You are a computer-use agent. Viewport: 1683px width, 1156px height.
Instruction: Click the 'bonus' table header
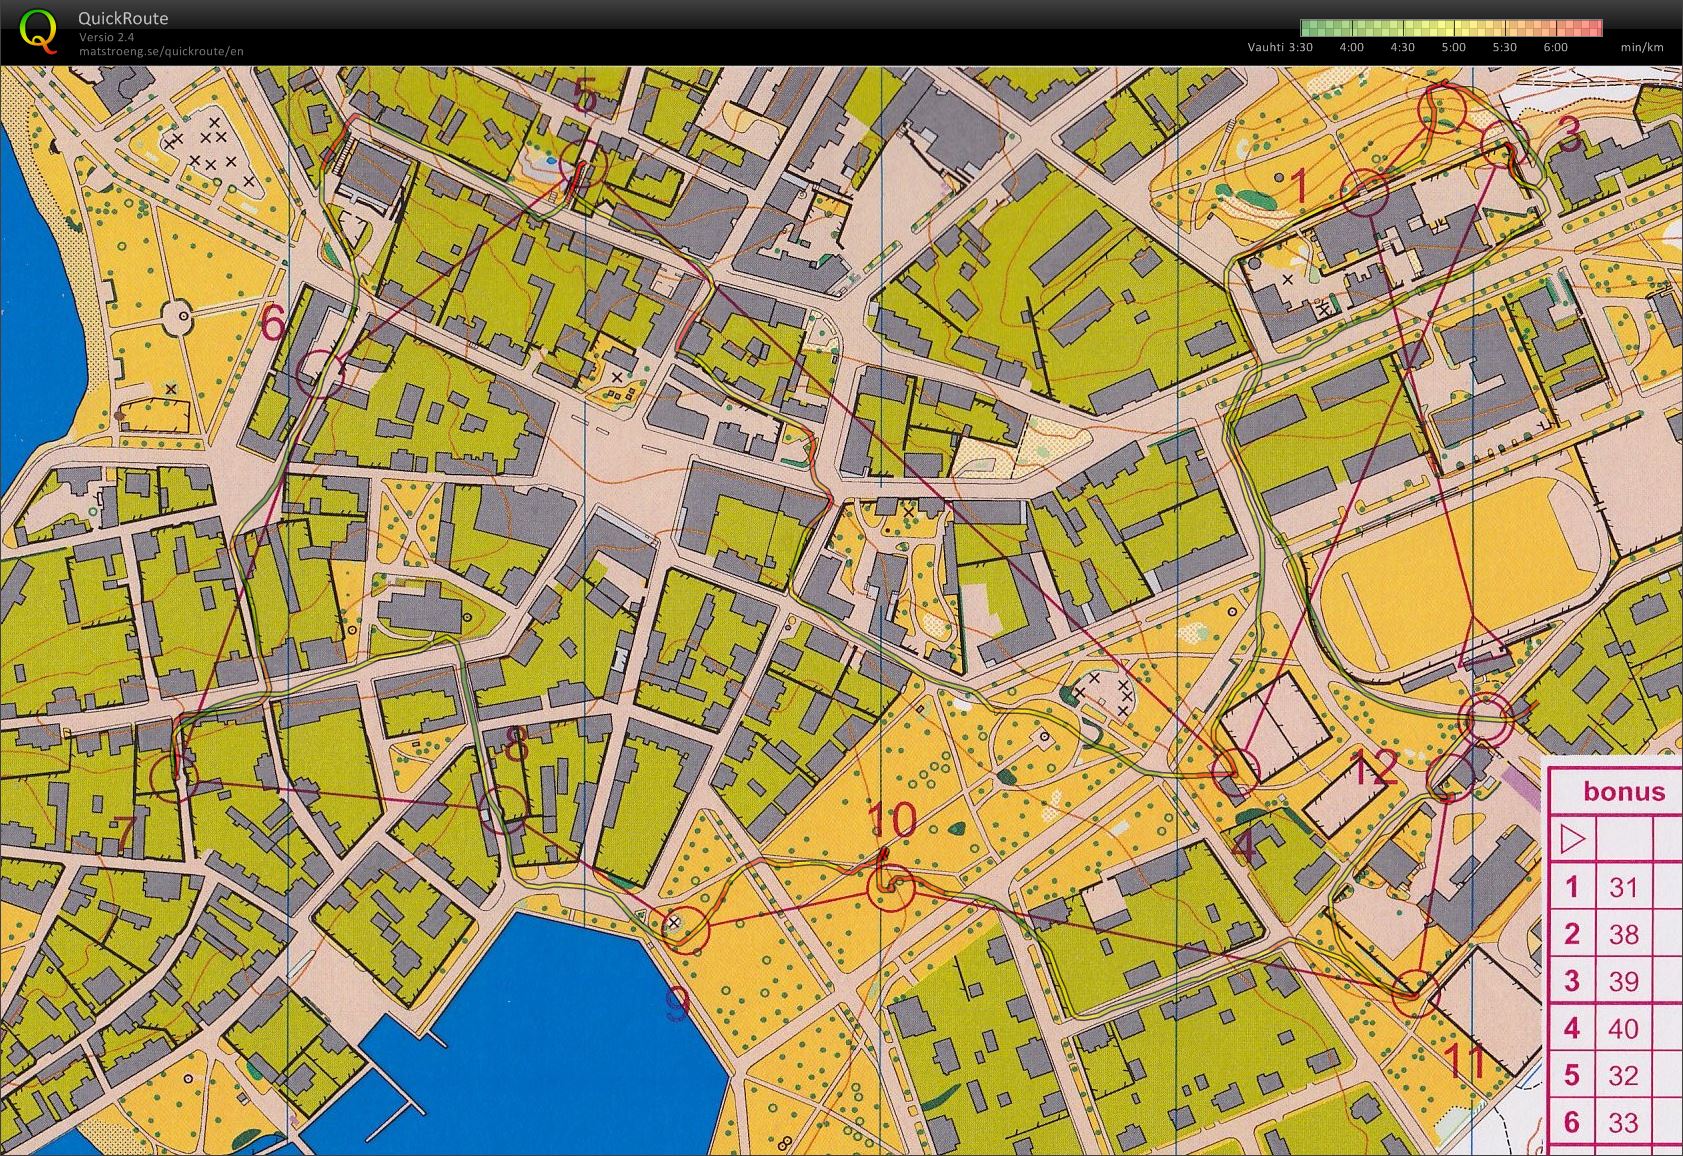(1623, 792)
